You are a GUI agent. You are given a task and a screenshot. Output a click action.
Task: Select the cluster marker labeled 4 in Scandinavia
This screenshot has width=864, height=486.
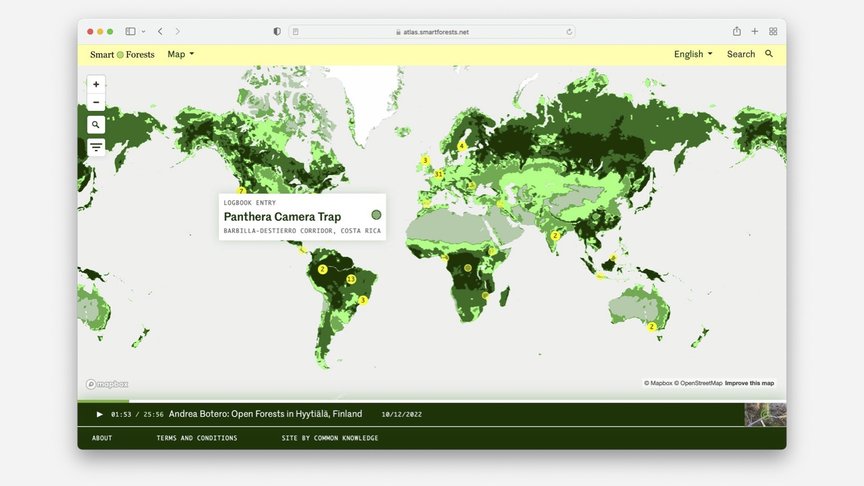[x=462, y=146]
